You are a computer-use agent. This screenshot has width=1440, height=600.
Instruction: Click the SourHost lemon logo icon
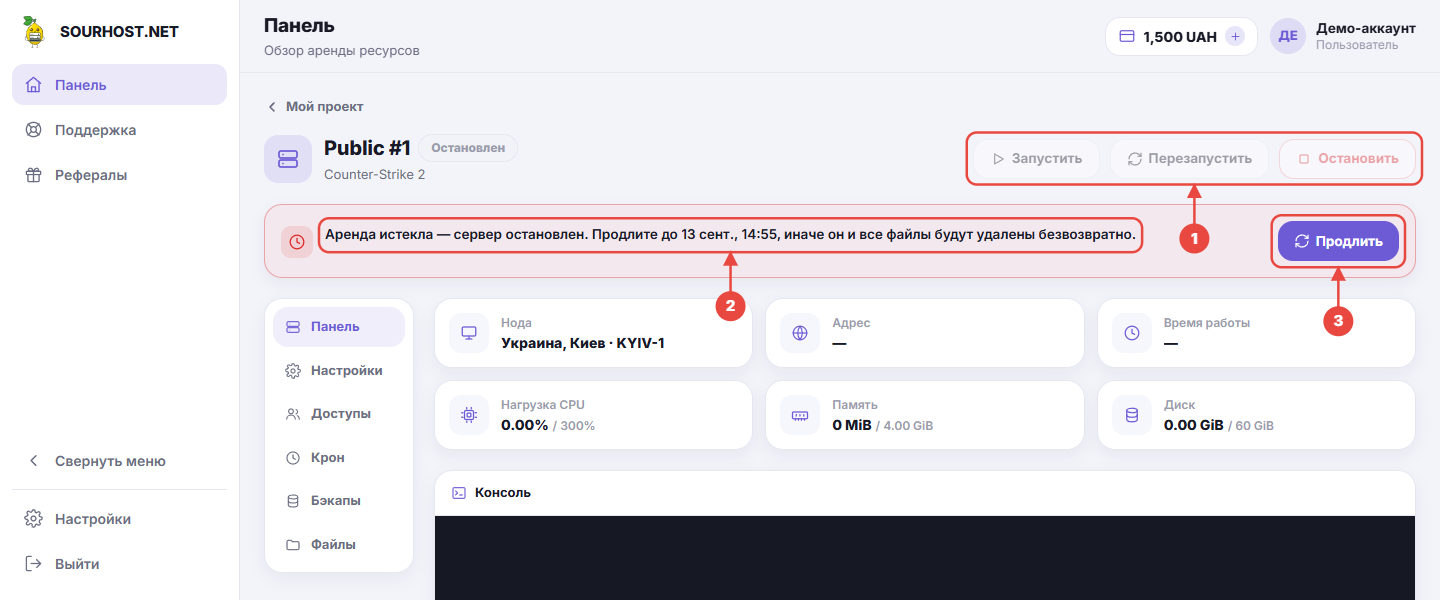click(x=36, y=31)
